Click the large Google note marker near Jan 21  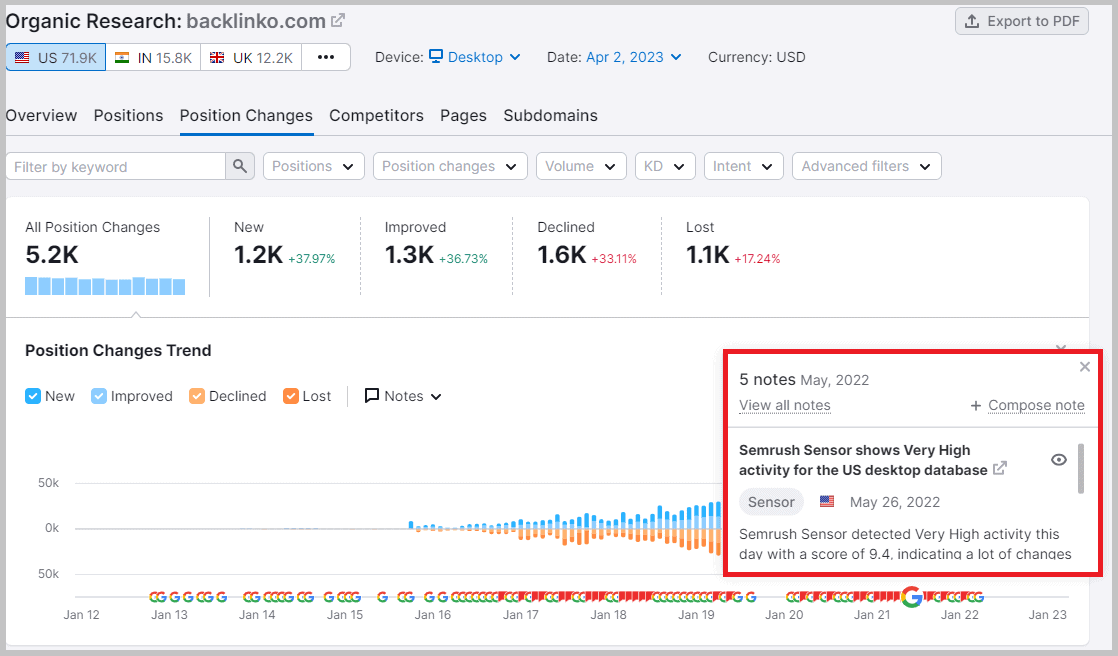tap(911, 596)
